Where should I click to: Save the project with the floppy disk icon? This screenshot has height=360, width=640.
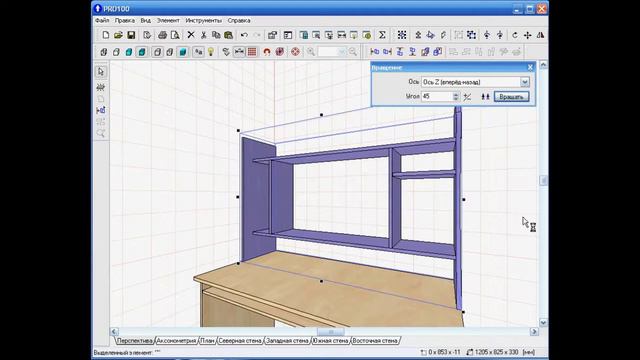(131, 35)
